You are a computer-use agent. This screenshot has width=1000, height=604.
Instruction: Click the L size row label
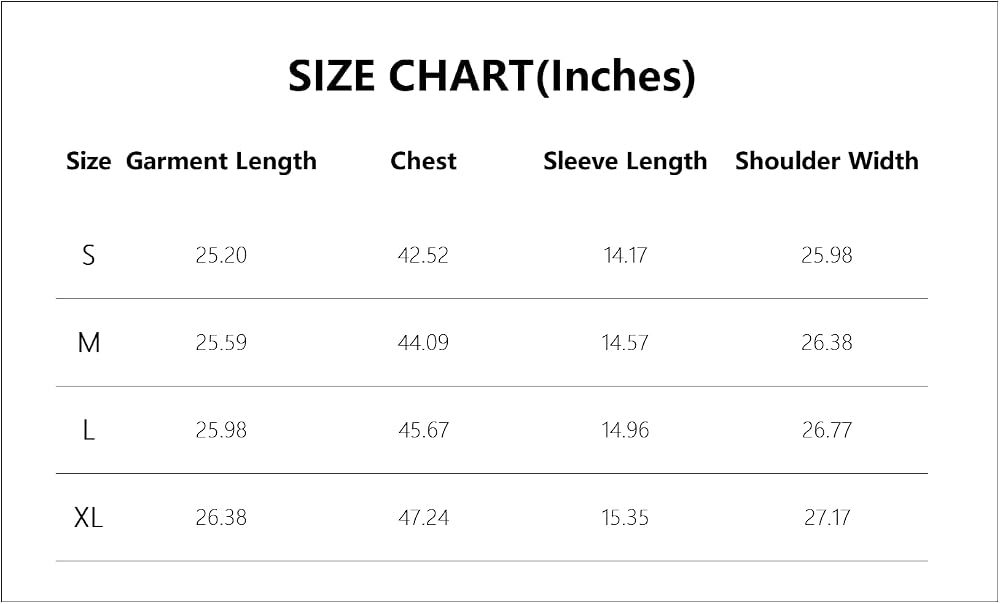click(x=89, y=431)
